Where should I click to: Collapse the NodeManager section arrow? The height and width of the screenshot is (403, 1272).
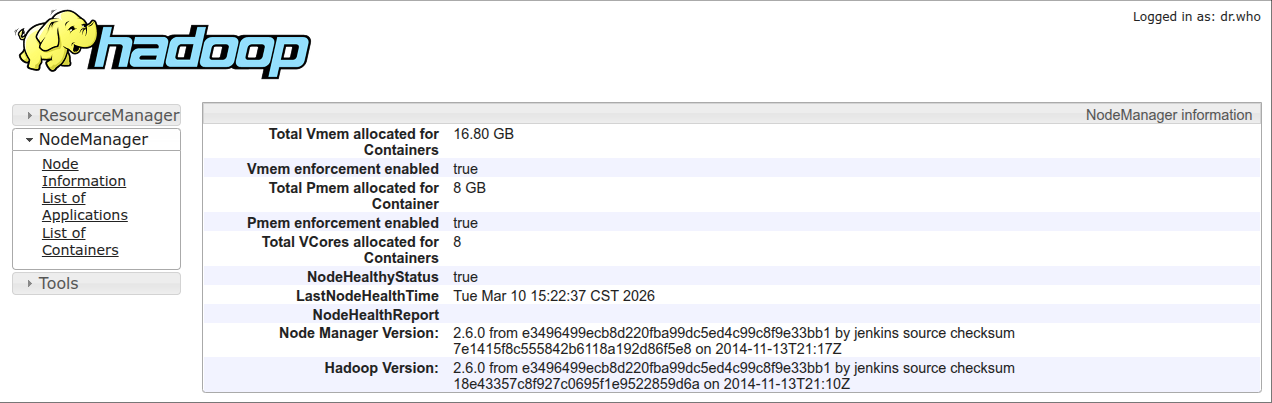click(x=30, y=140)
